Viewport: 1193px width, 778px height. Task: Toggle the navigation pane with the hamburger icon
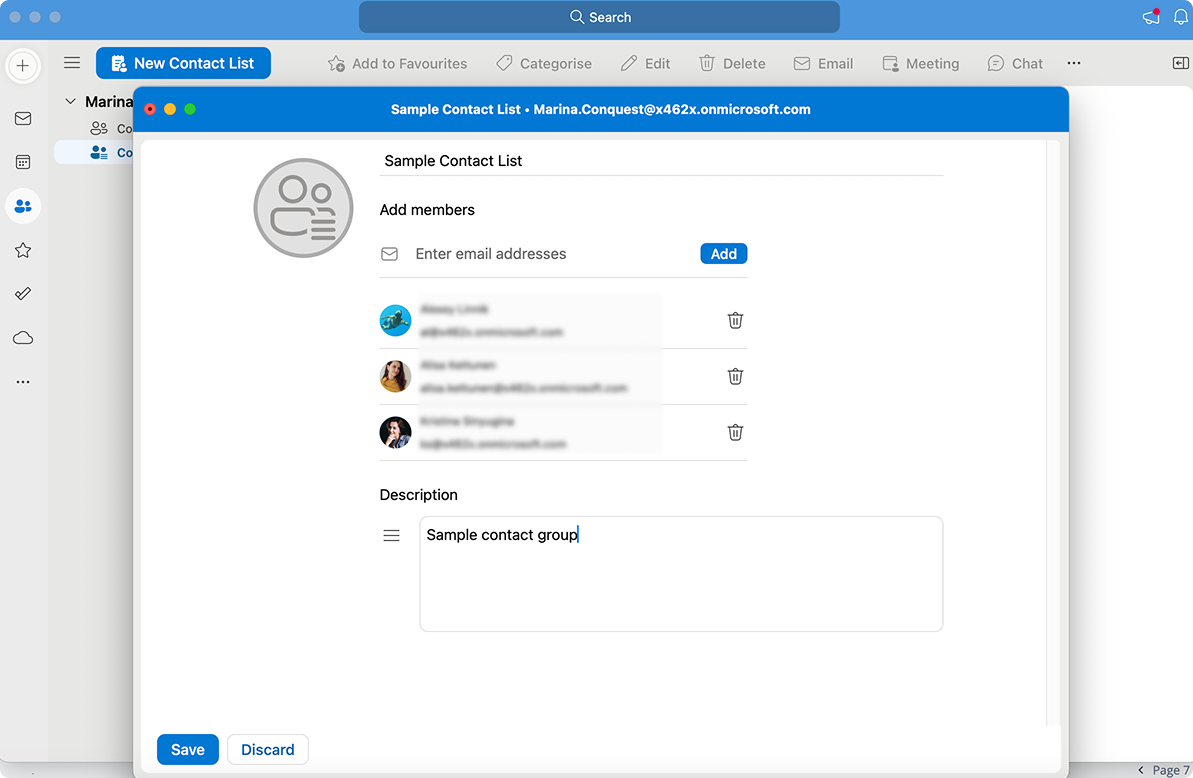click(x=71, y=62)
